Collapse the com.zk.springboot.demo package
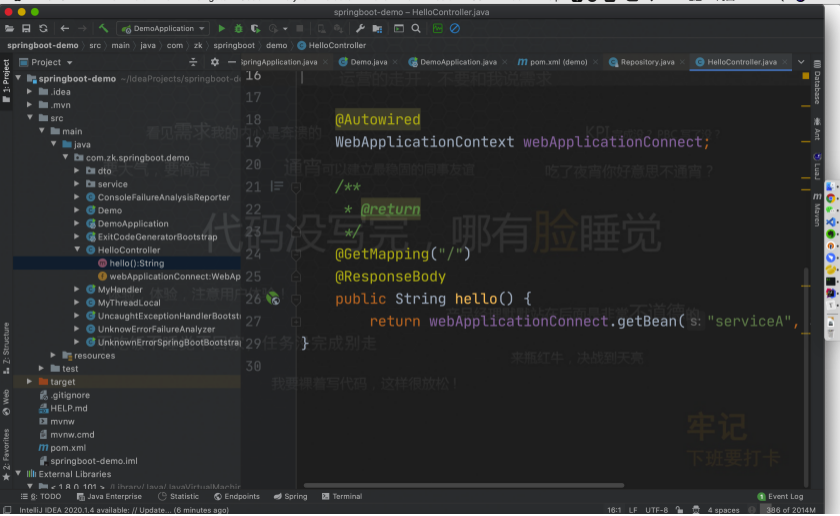Screen dimensions: 840x516 (x=65, y=158)
